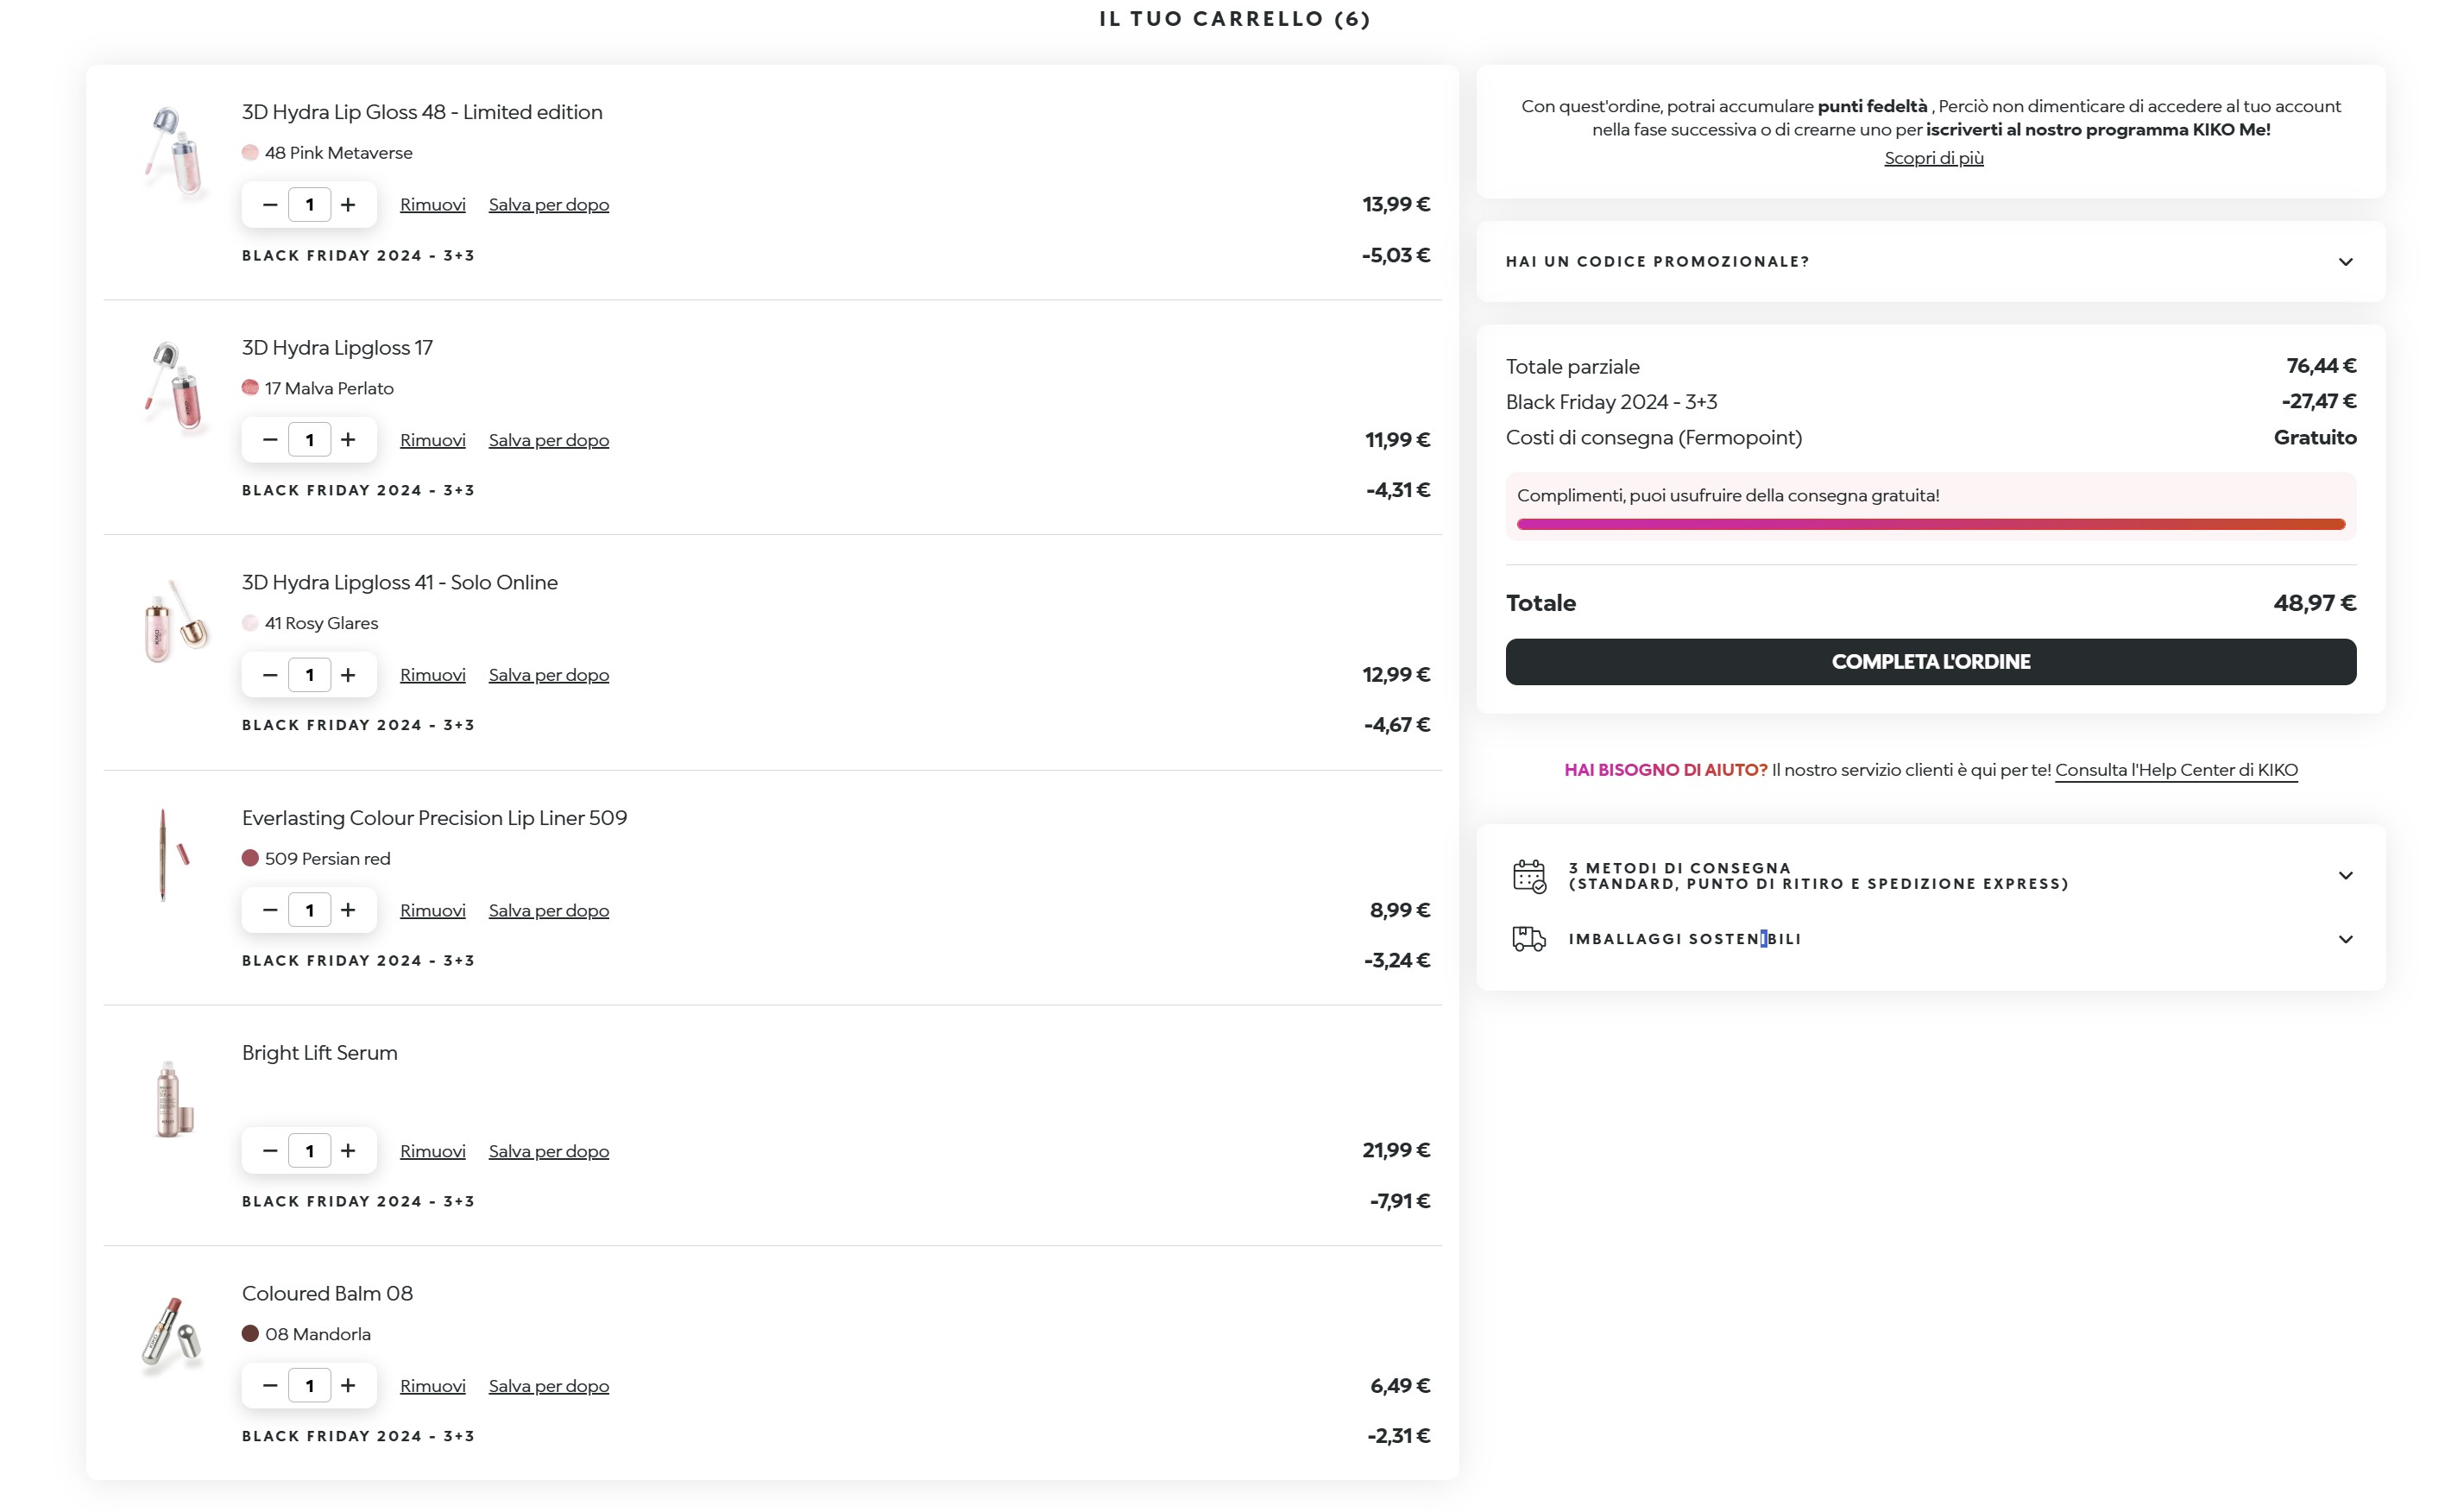Increase quantity of Everlasting Colour Lip Liner 509
Viewport: 2451px width, 1512px height.
tap(348, 910)
